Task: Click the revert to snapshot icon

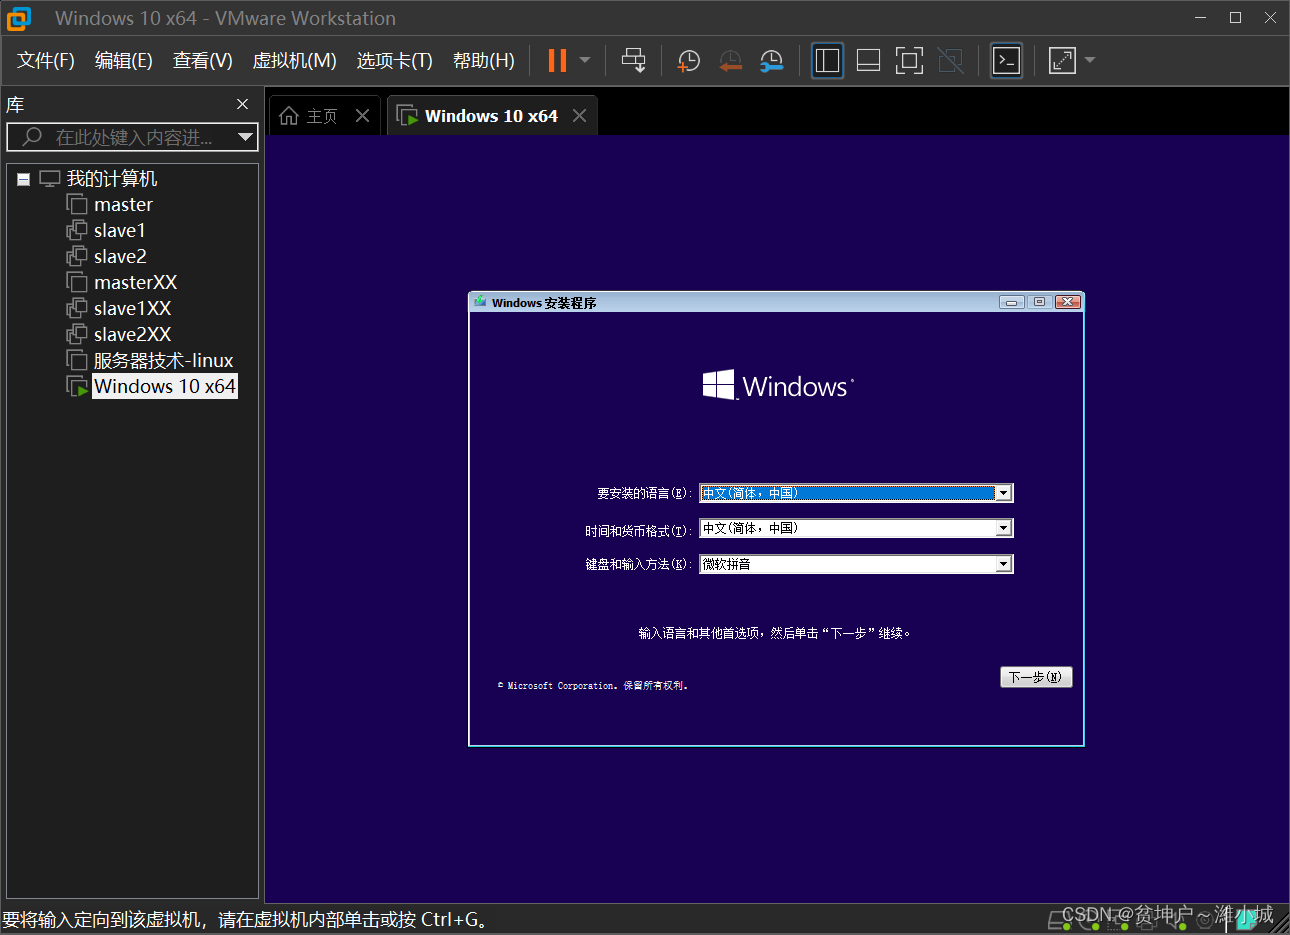Action: [730, 60]
